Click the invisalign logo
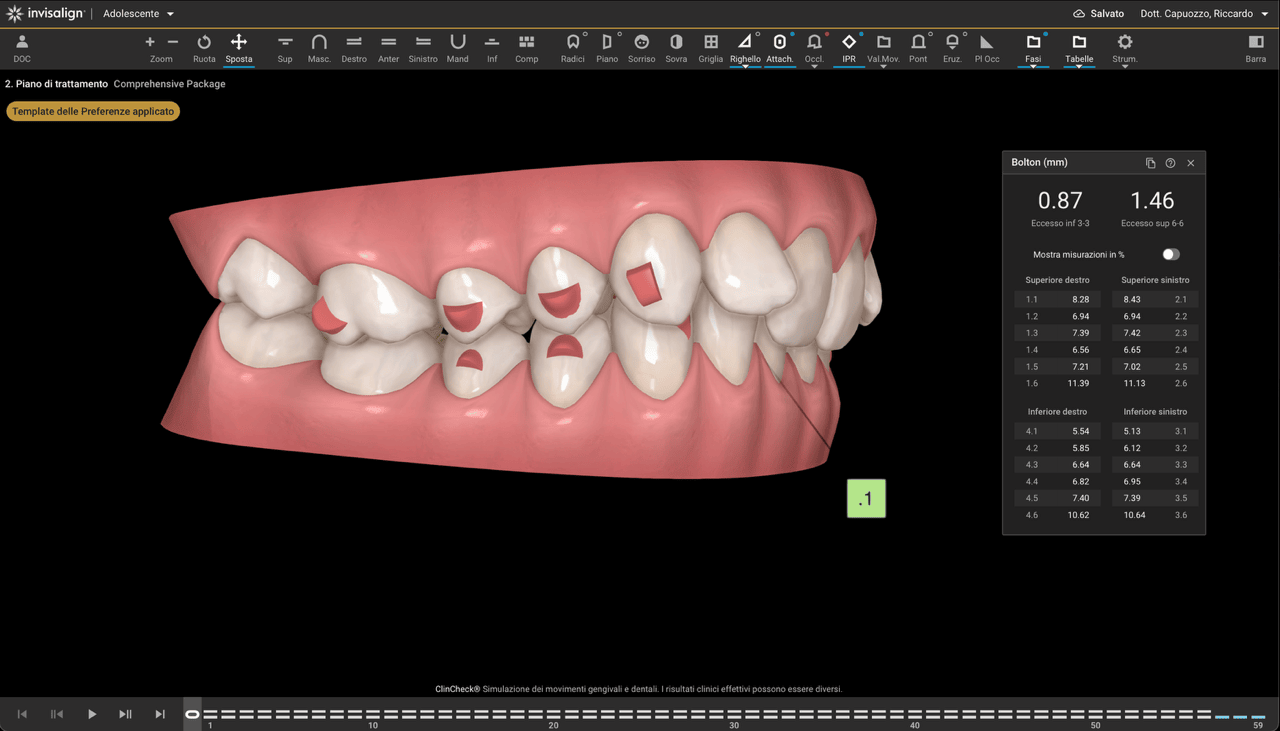Image resolution: width=1280 pixels, height=731 pixels. (45, 14)
